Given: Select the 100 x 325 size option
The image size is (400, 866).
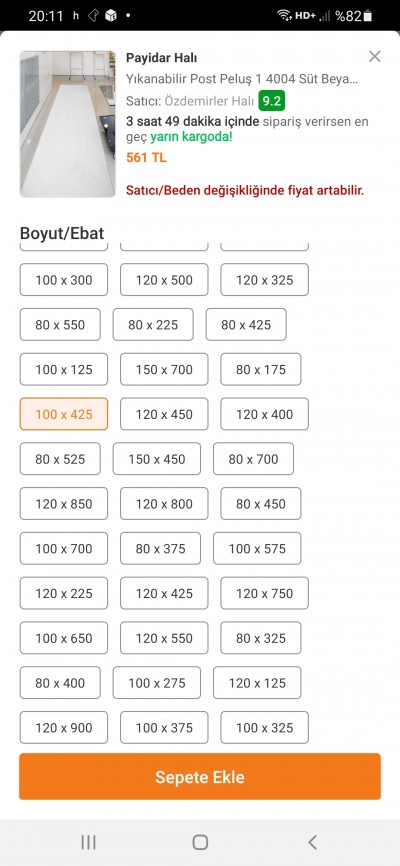Looking at the screenshot, I should point(265,727).
